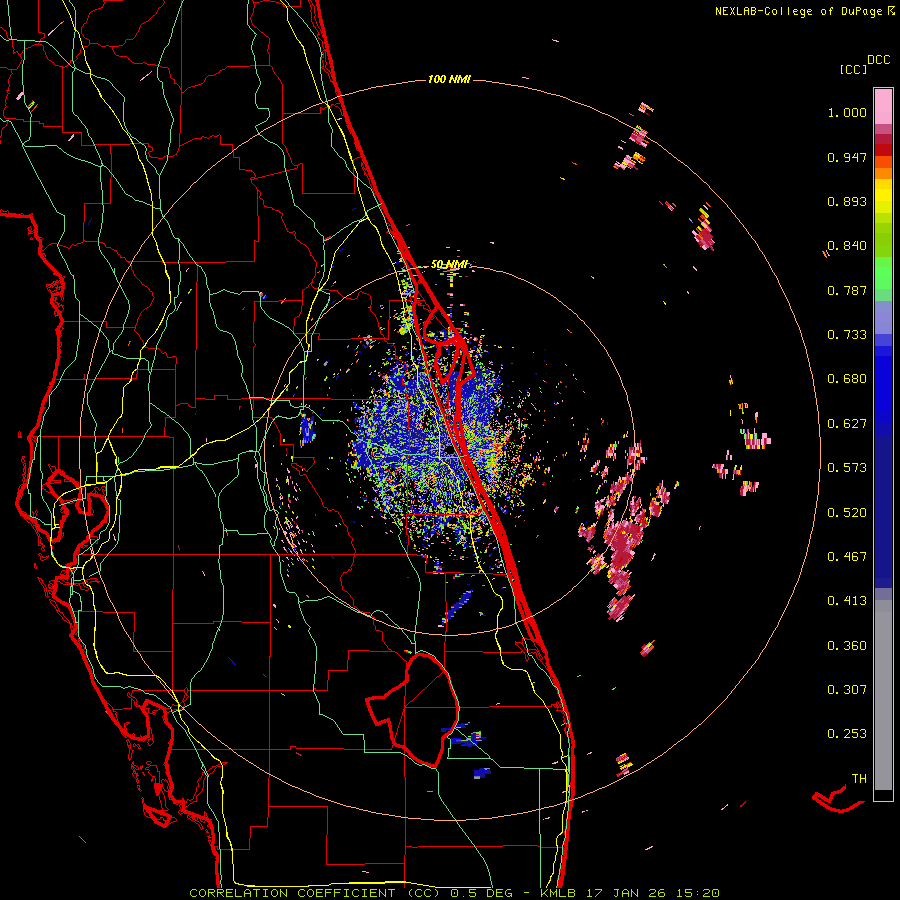Click the DCC label above the color bar
Screen dimensions: 900x900
point(879,60)
